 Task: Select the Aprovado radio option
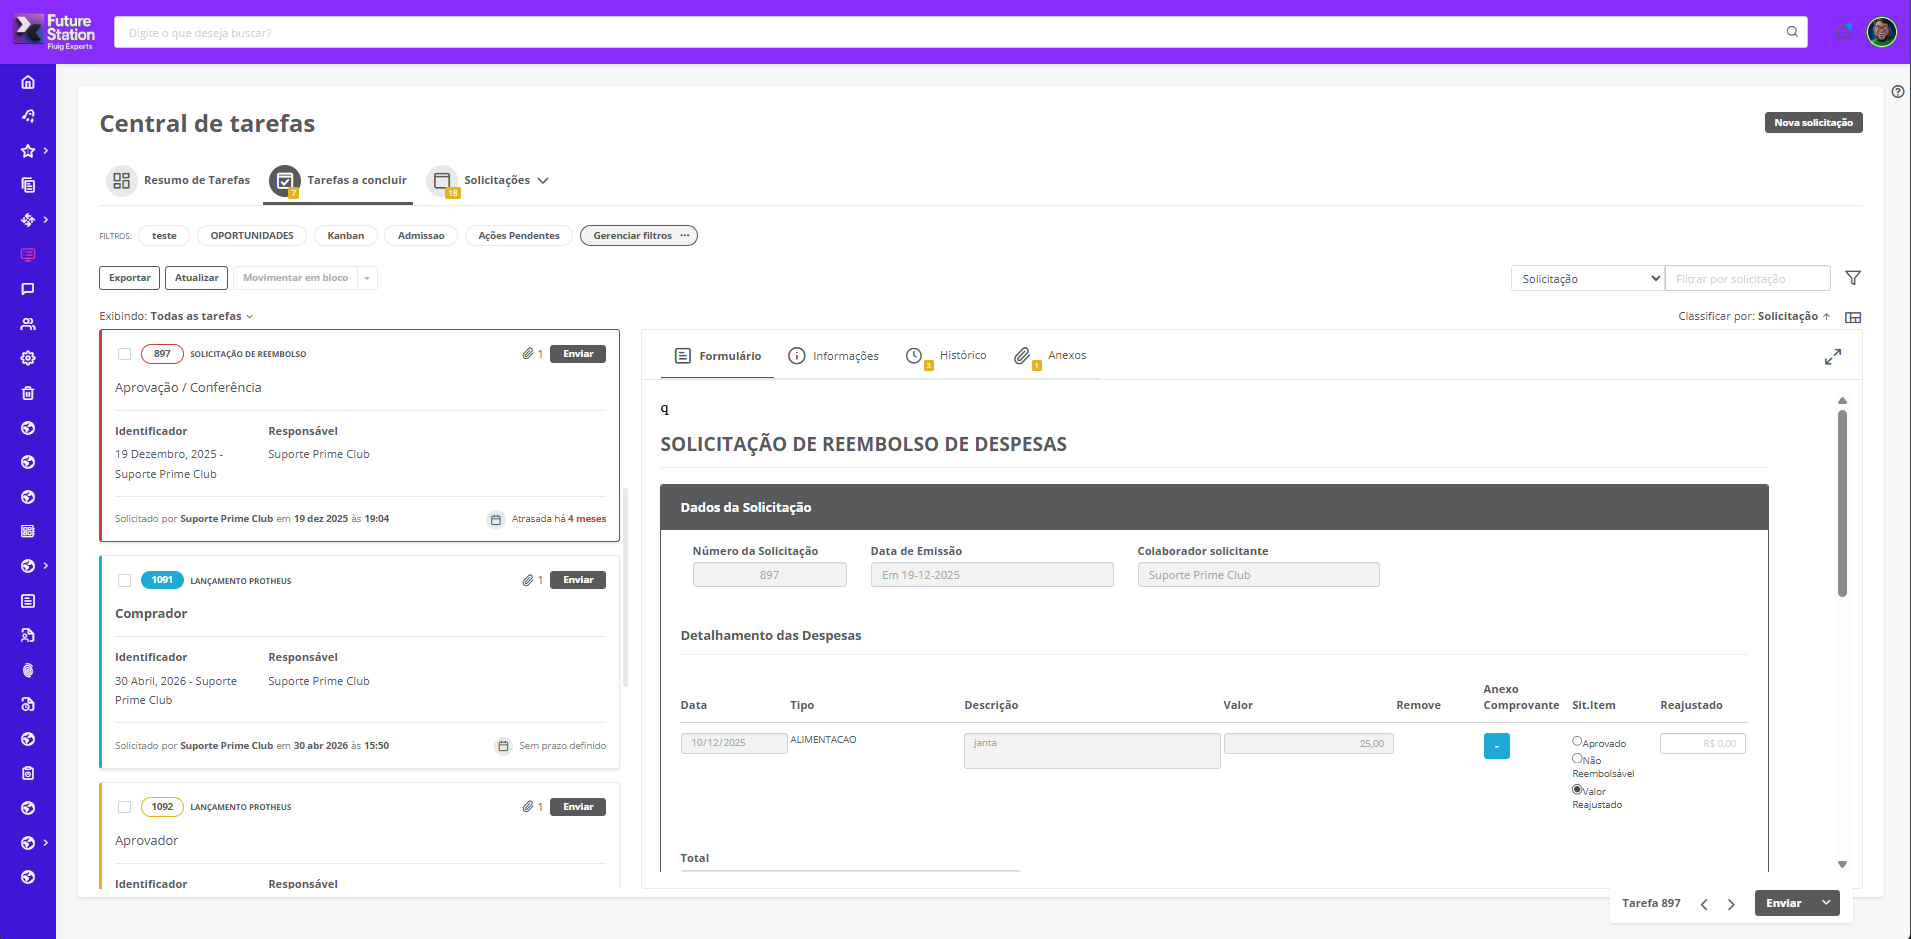pos(1577,741)
